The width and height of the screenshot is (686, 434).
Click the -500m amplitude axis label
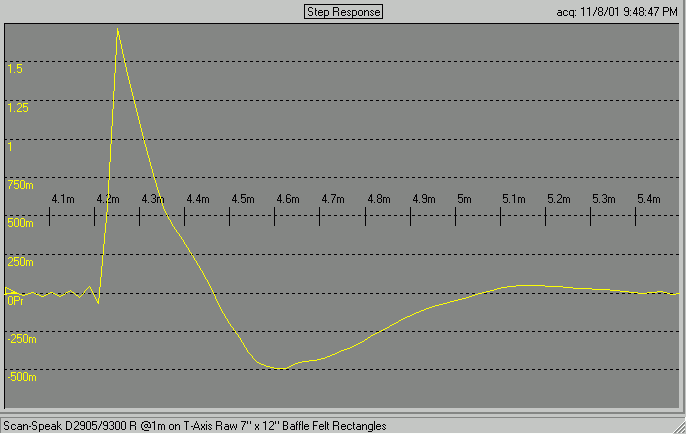22,378
